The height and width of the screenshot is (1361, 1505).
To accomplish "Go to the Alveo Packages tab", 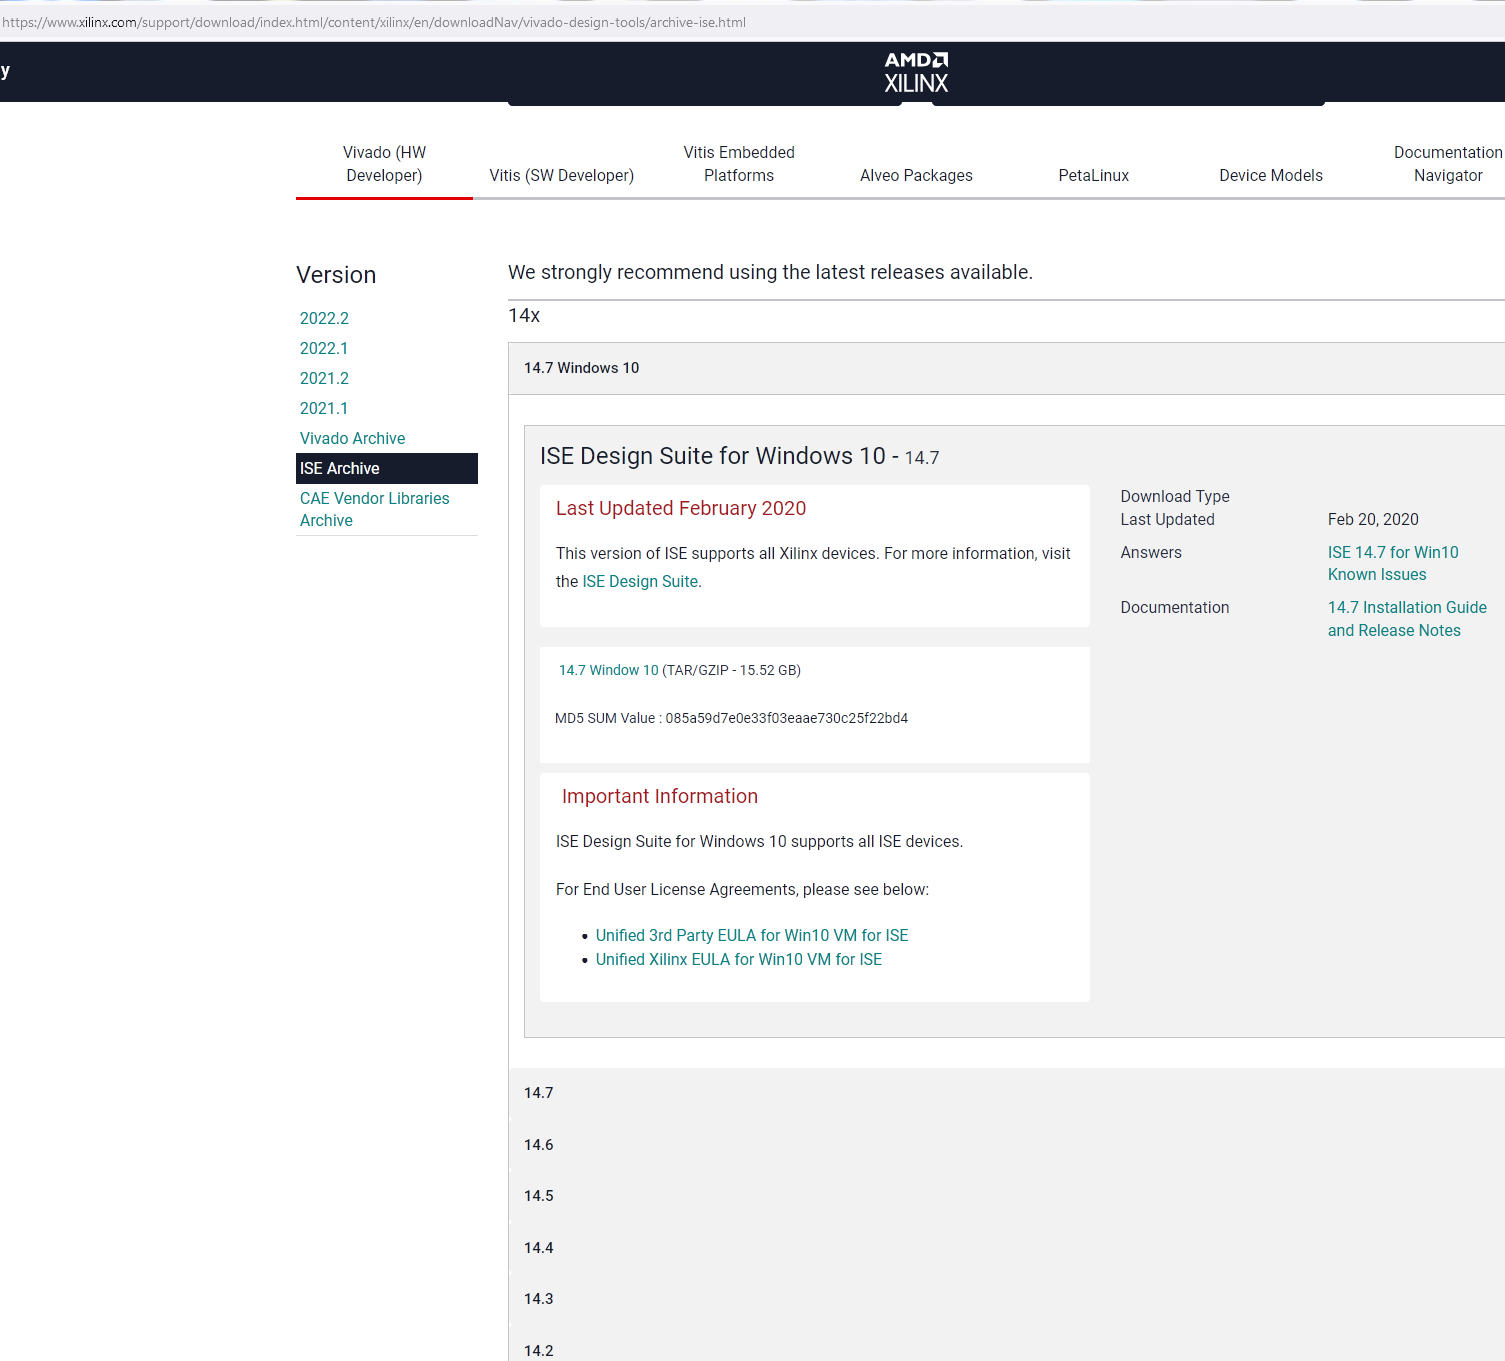I will [x=916, y=176].
